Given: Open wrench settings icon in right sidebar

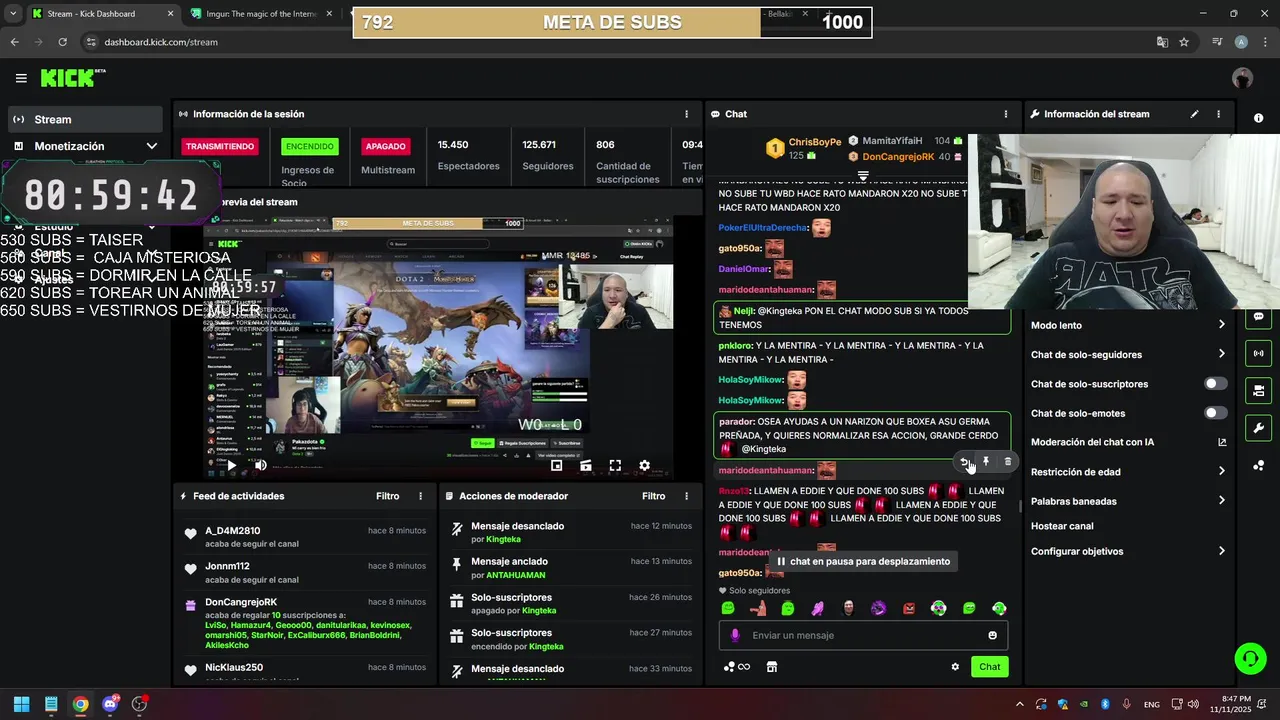Looking at the screenshot, I should (x=1258, y=428).
